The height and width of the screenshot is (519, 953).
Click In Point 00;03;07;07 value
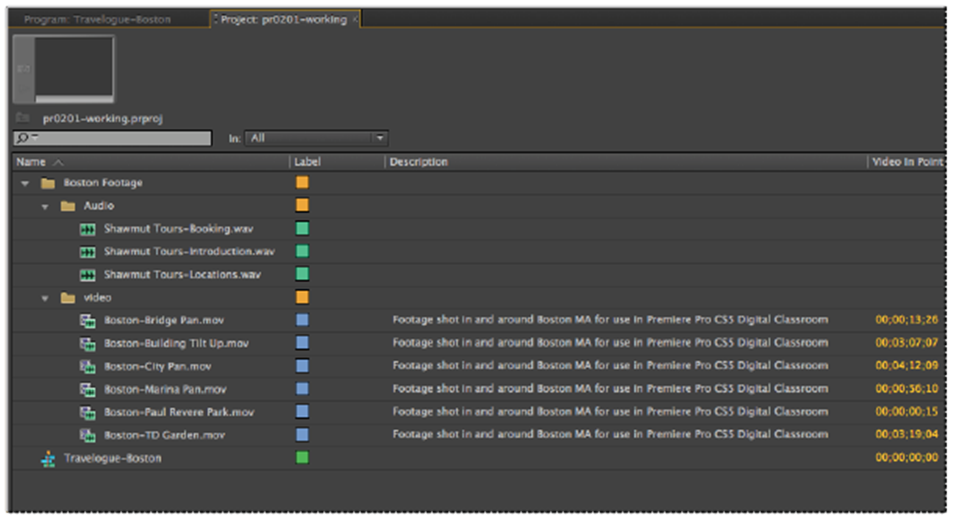(x=906, y=343)
